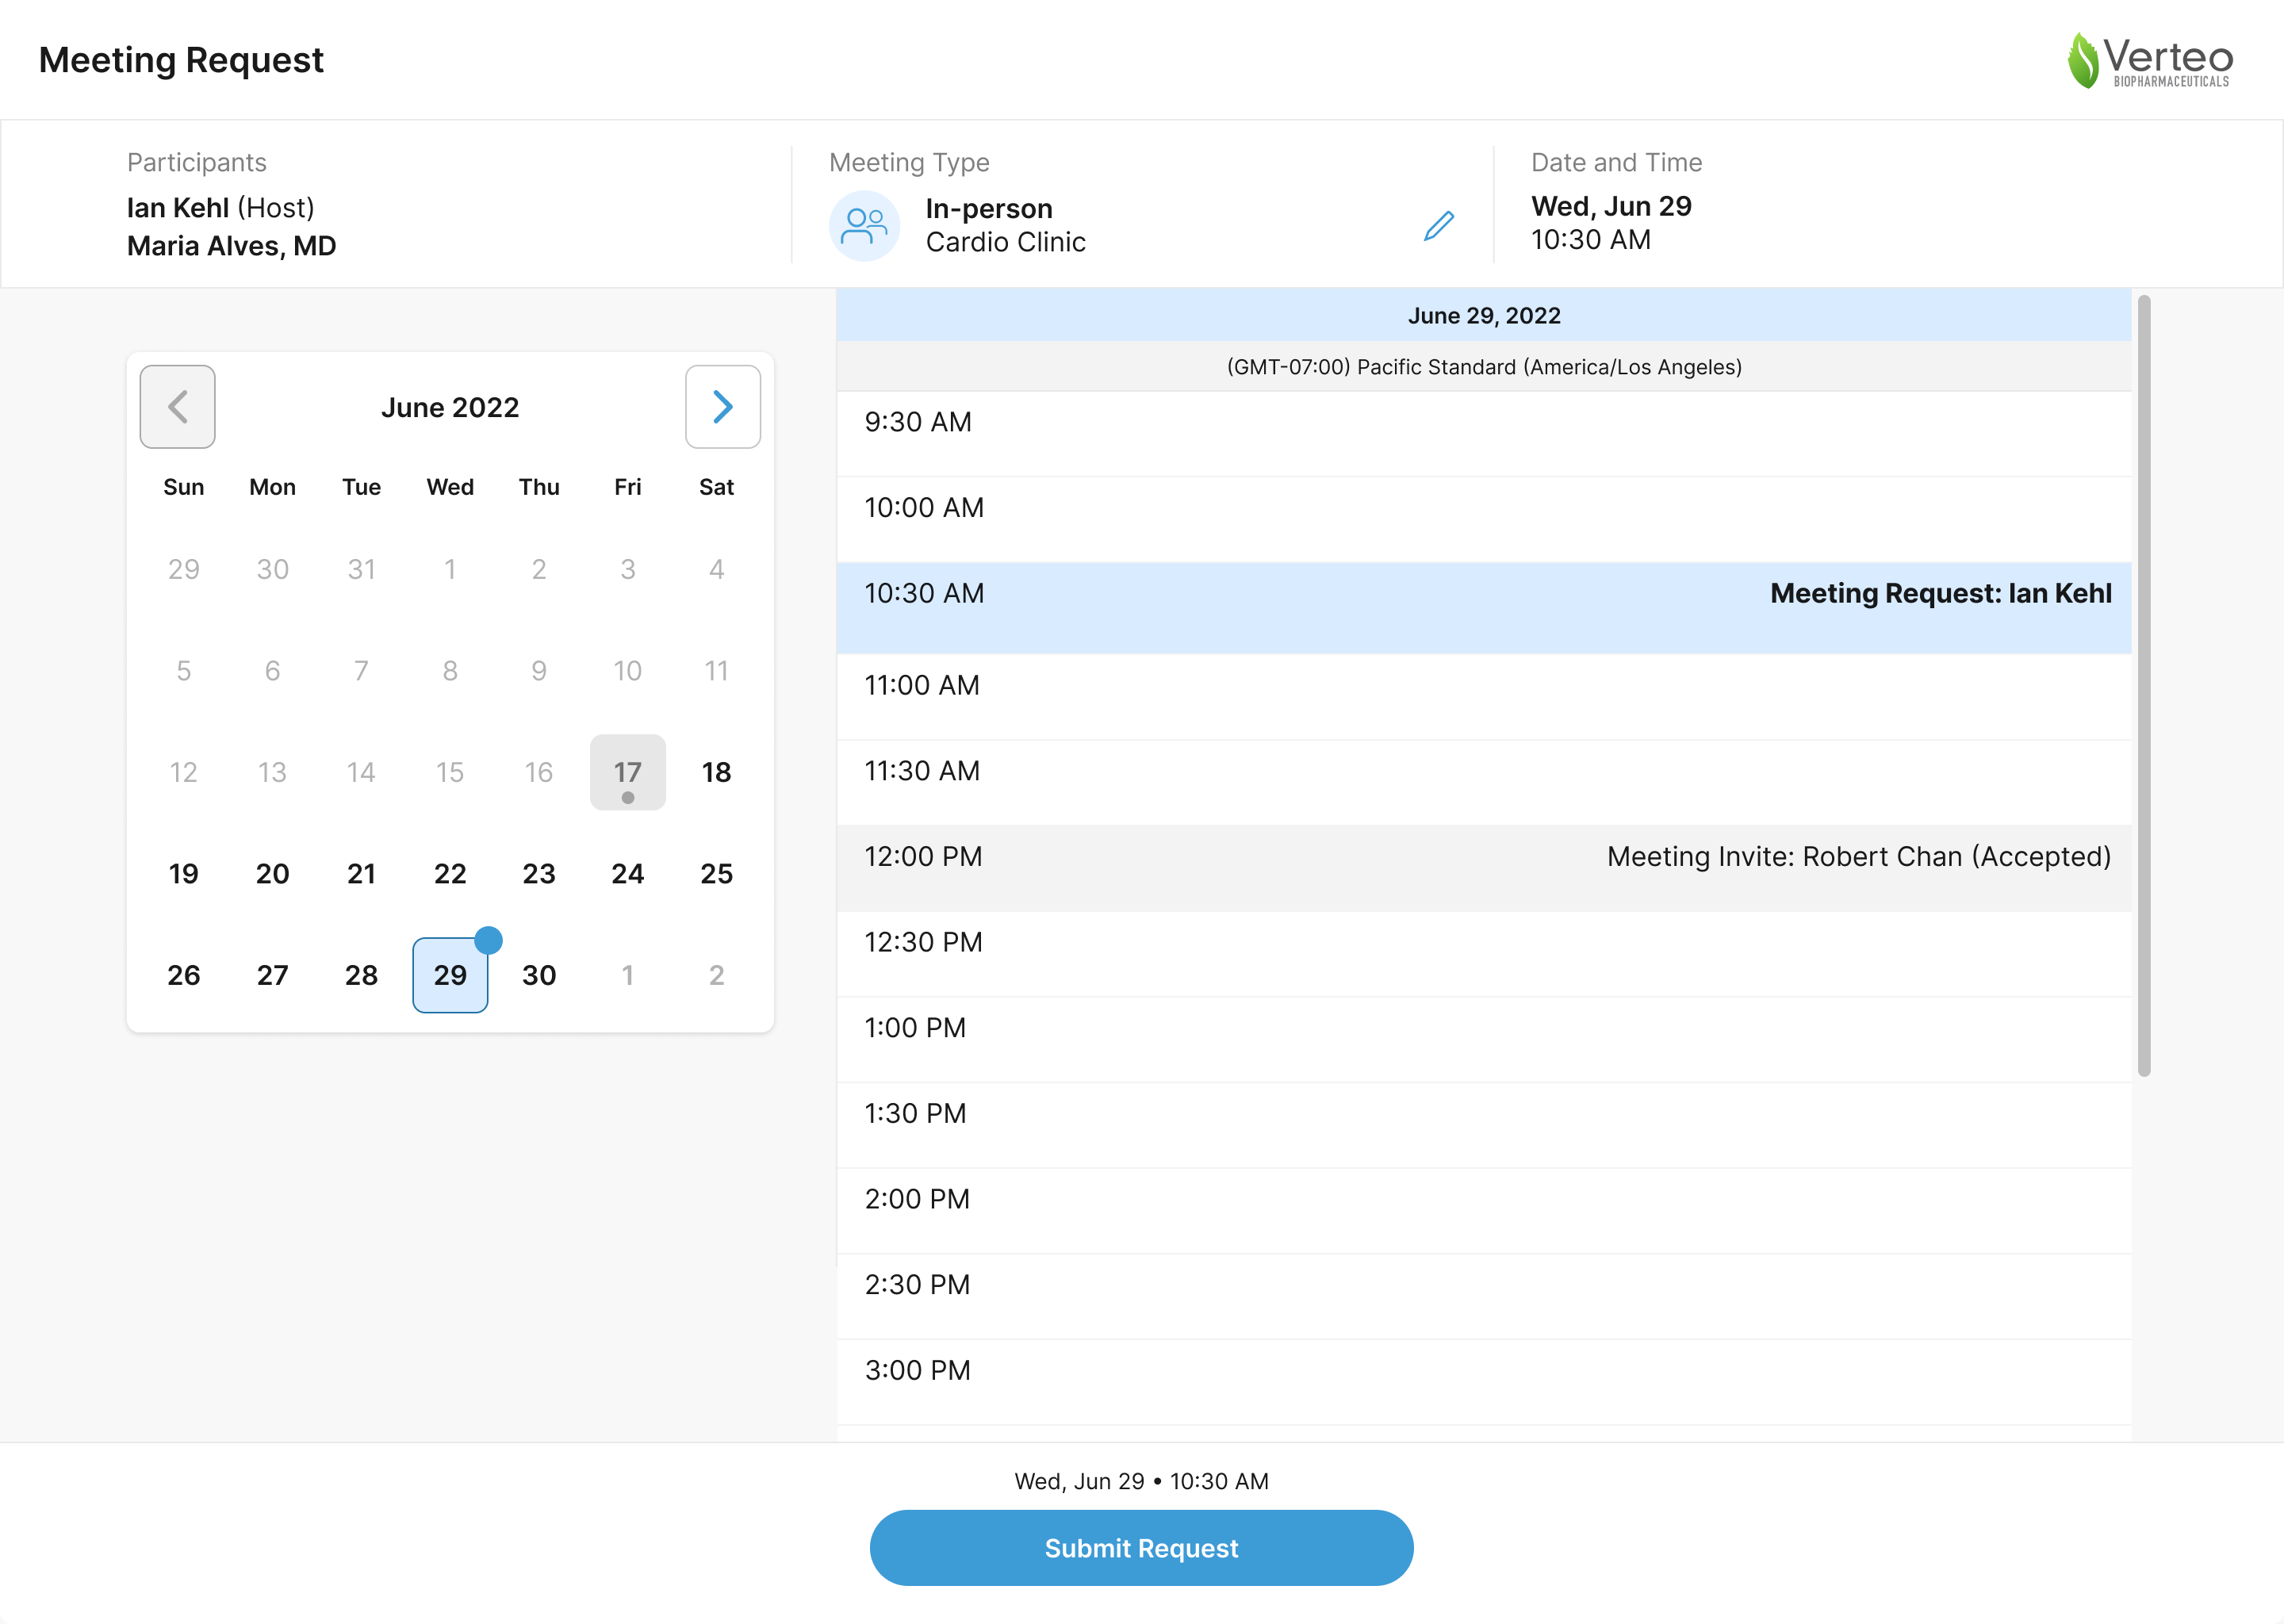Go to next month with right chevron

coord(722,407)
